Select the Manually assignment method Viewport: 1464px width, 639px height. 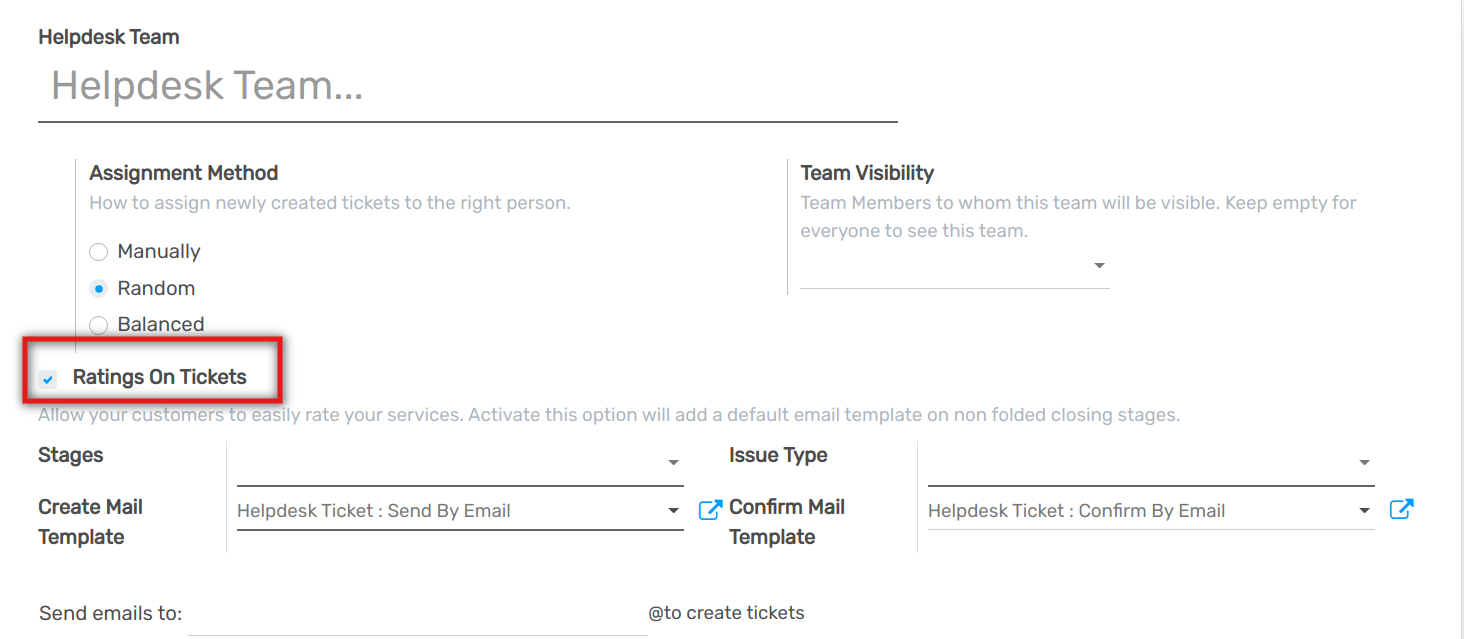point(98,252)
